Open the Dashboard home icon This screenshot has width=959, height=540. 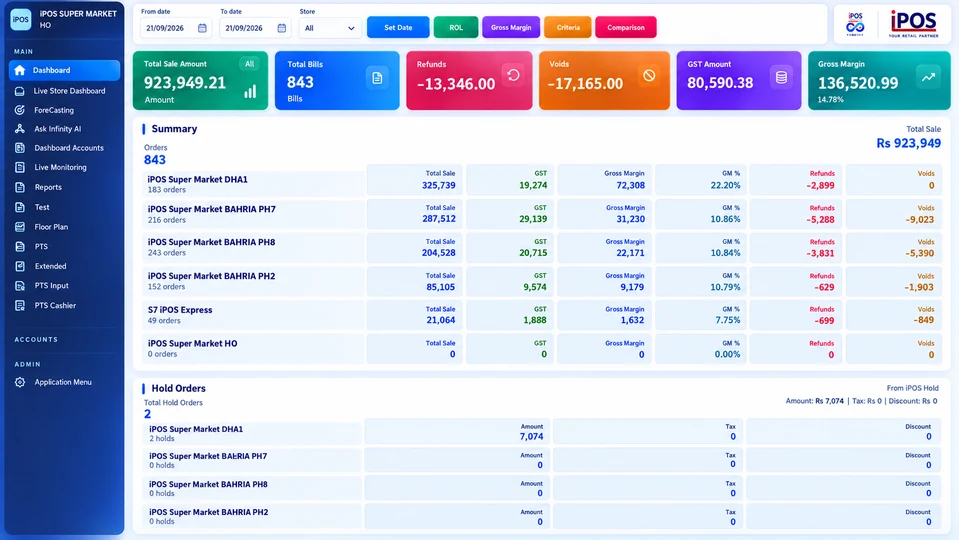click(x=20, y=70)
